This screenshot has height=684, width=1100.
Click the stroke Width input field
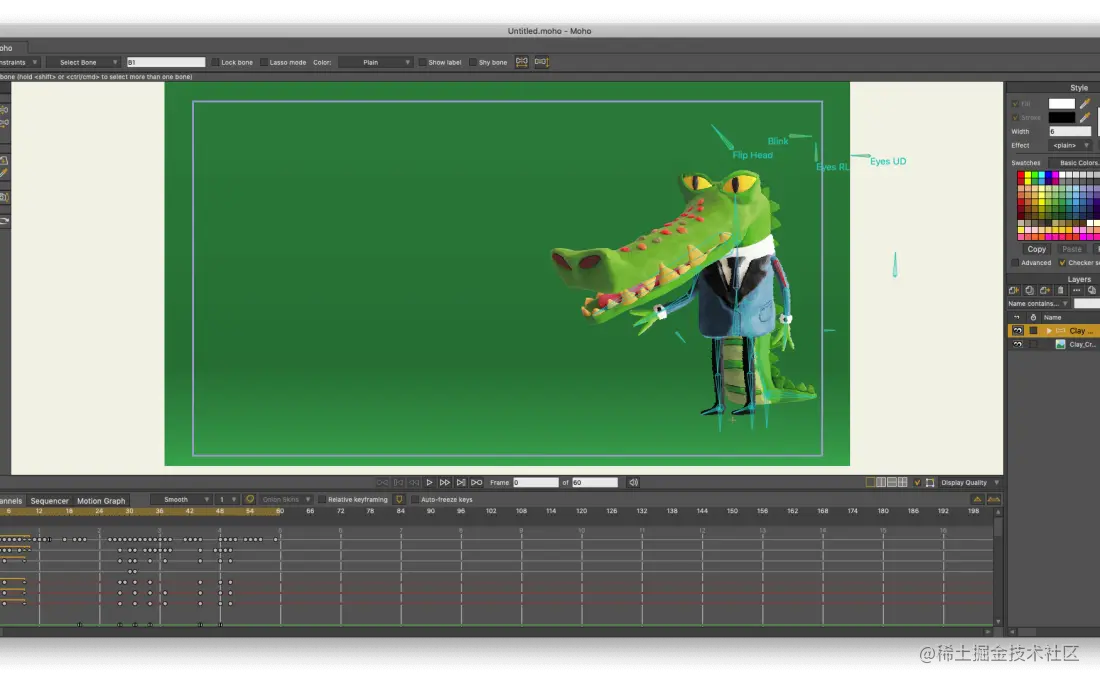point(1070,131)
